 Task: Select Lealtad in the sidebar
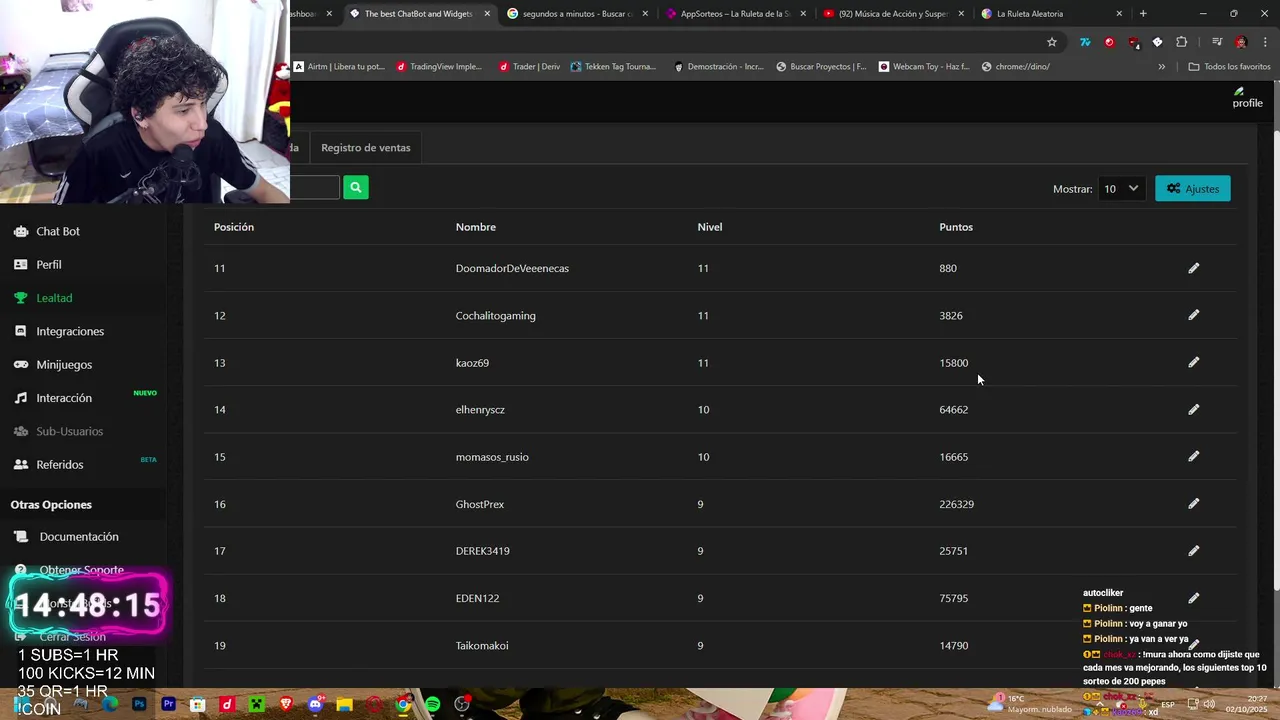(x=54, y=298)
